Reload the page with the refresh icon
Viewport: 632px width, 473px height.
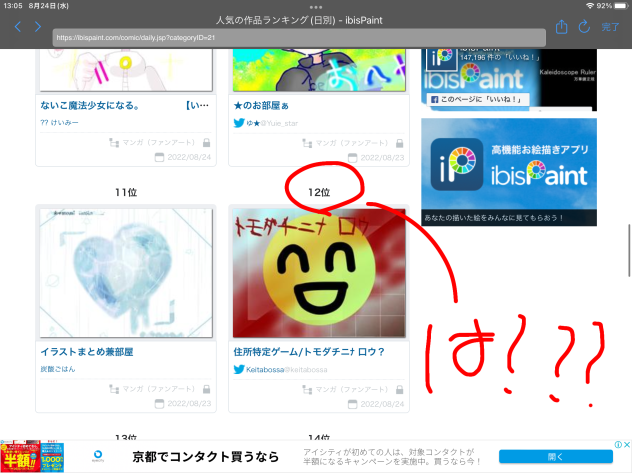584,27
